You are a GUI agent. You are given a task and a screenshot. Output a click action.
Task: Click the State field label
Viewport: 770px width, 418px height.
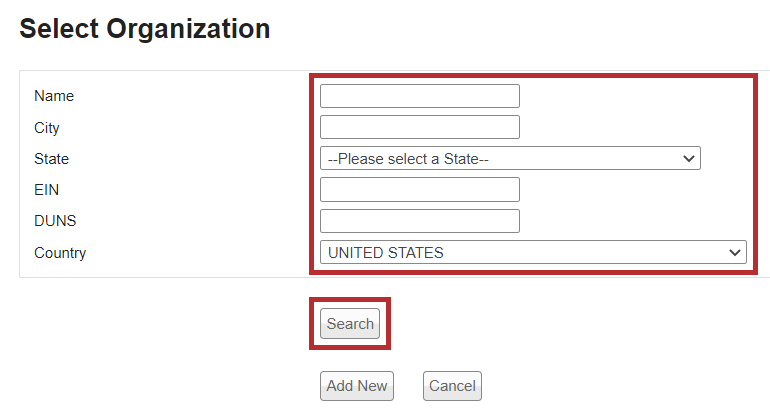point(52,158)
